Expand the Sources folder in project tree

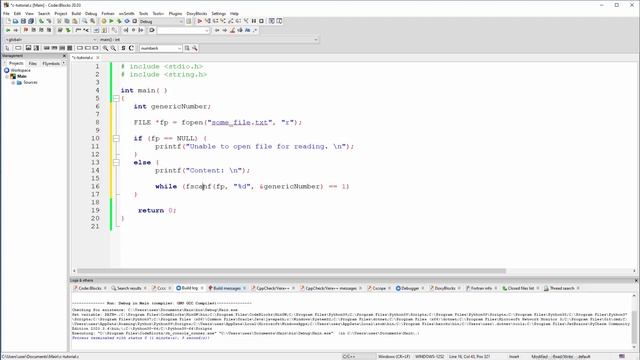[13, 82]
